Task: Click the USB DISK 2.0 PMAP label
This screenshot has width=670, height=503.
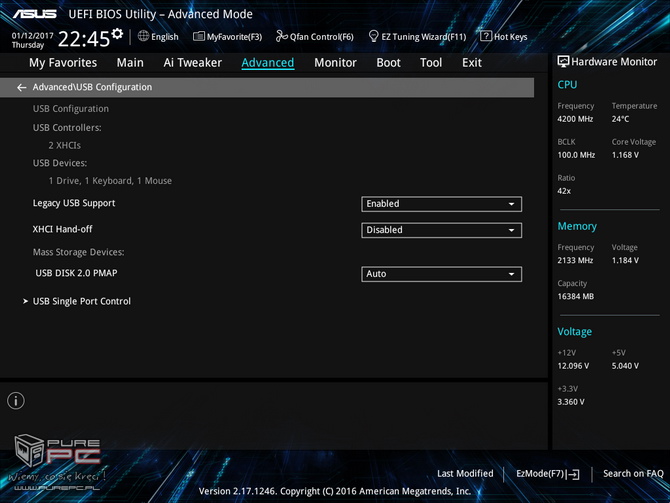Action: [x=76, y=273]
